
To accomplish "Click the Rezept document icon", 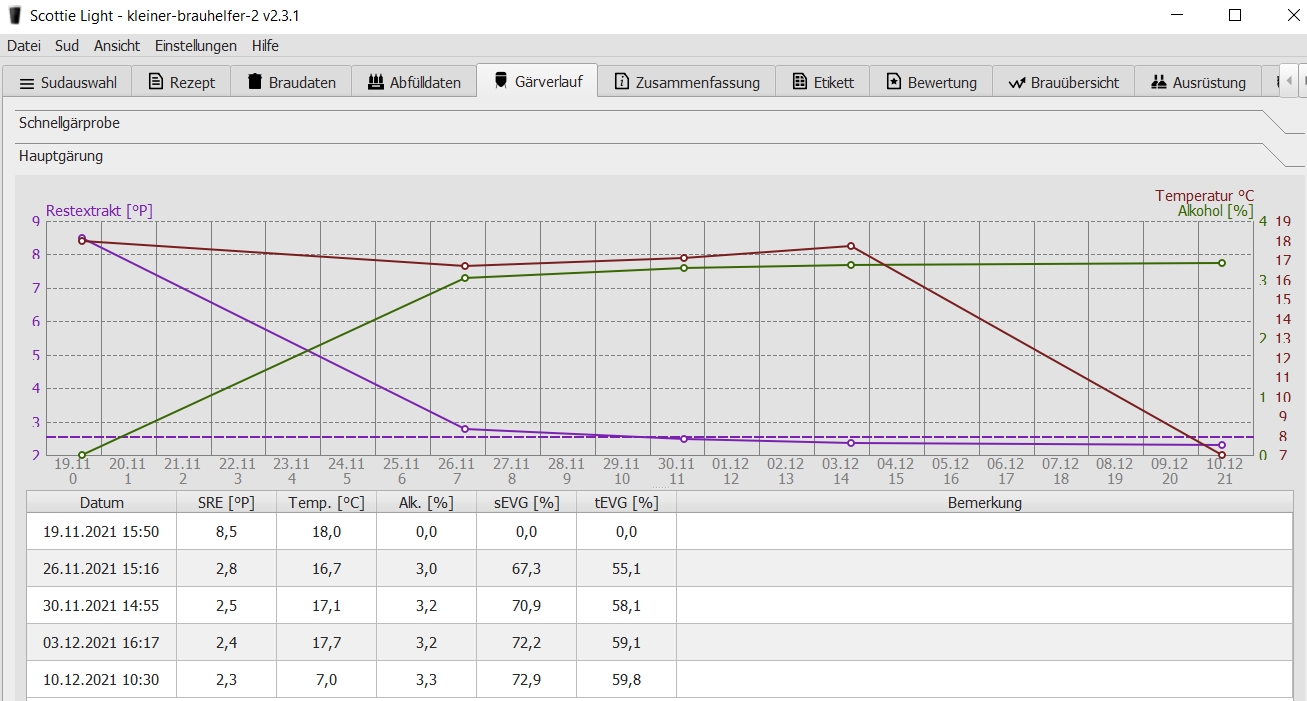I will 156,82.
